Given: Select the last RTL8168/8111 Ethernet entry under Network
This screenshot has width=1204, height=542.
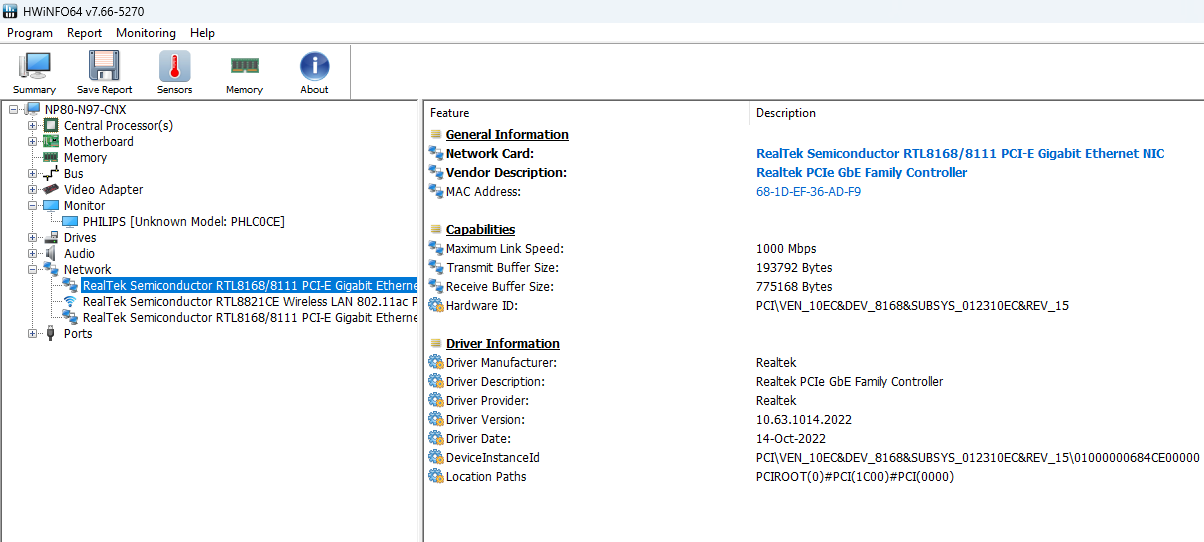Looking at the screenshot, I should tap(249, 317).
